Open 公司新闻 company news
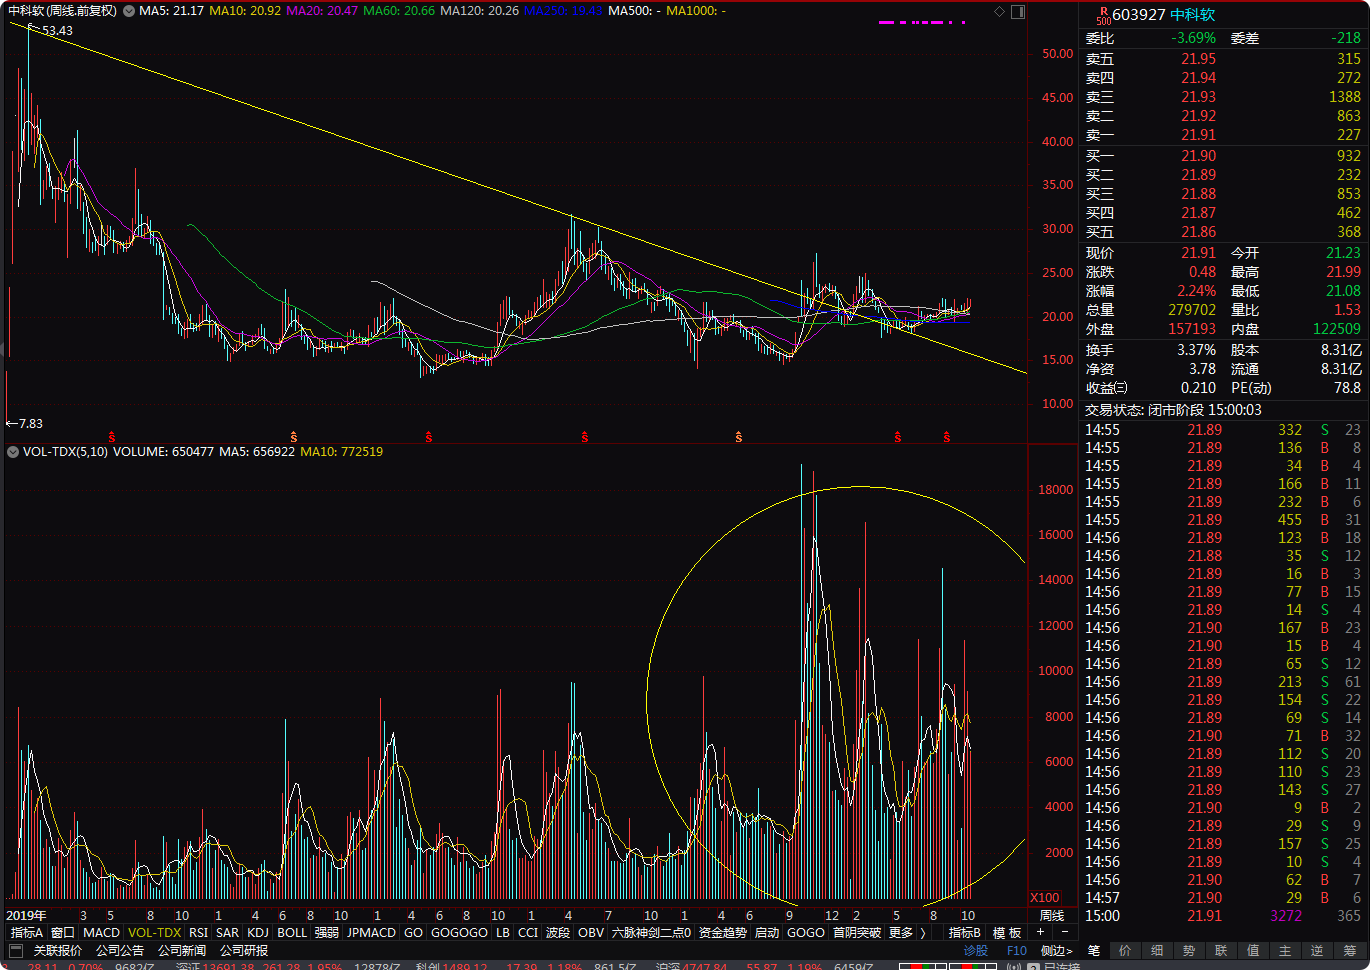1370x970 pixels. [182, 950]
